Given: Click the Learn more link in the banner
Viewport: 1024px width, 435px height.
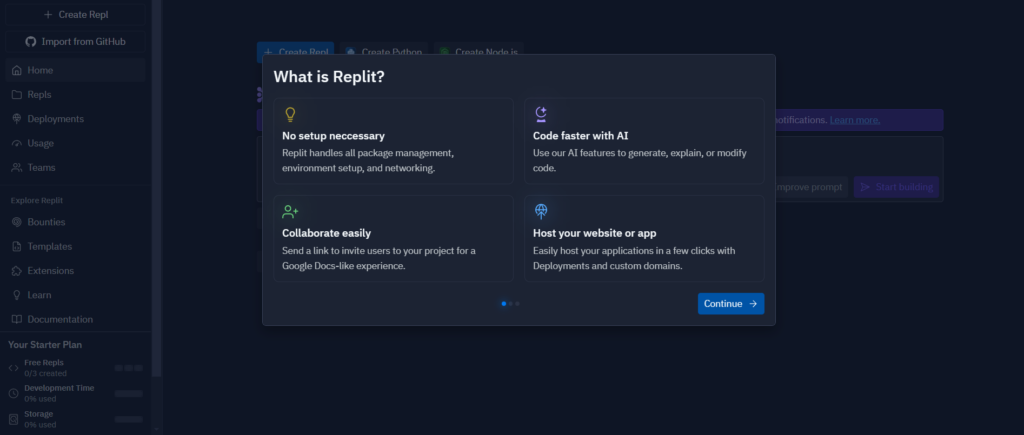Looking at the screenshot, I should 854,120.
